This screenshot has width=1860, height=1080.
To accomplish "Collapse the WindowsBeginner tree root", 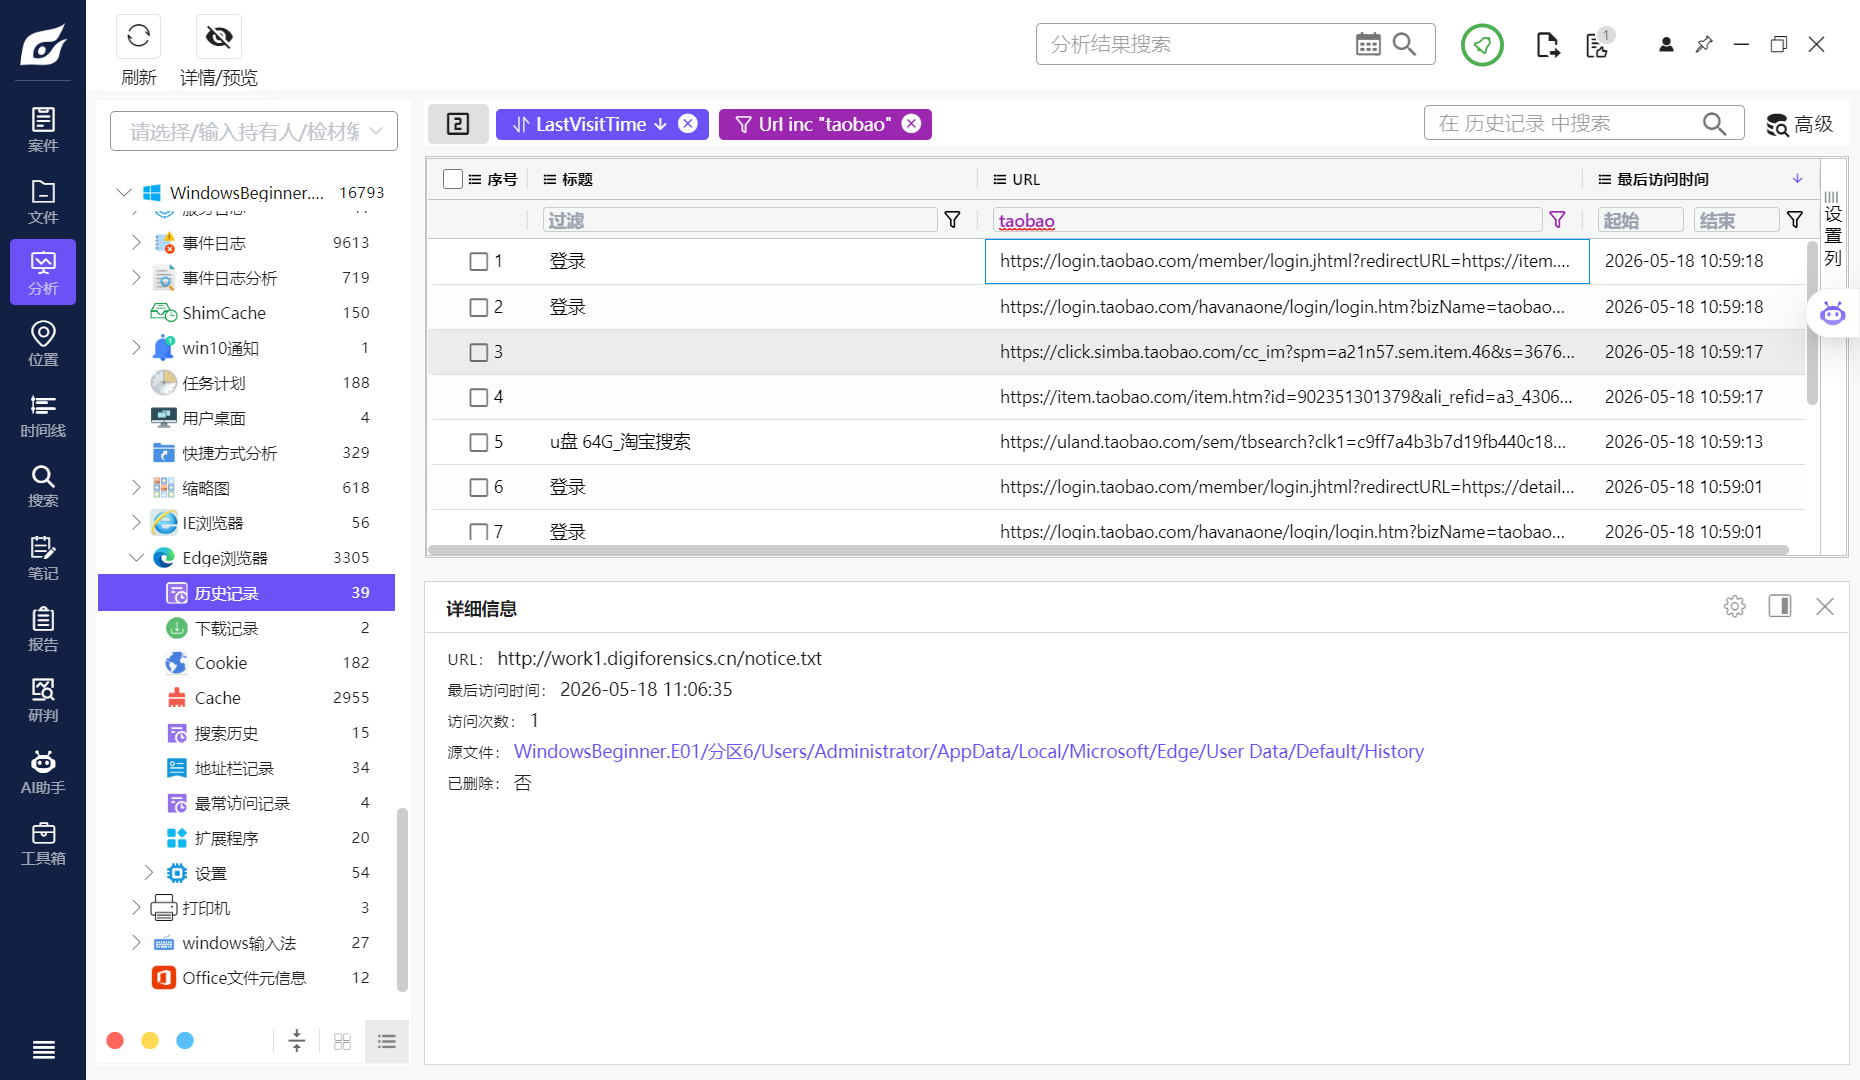I will coord(124,192).
